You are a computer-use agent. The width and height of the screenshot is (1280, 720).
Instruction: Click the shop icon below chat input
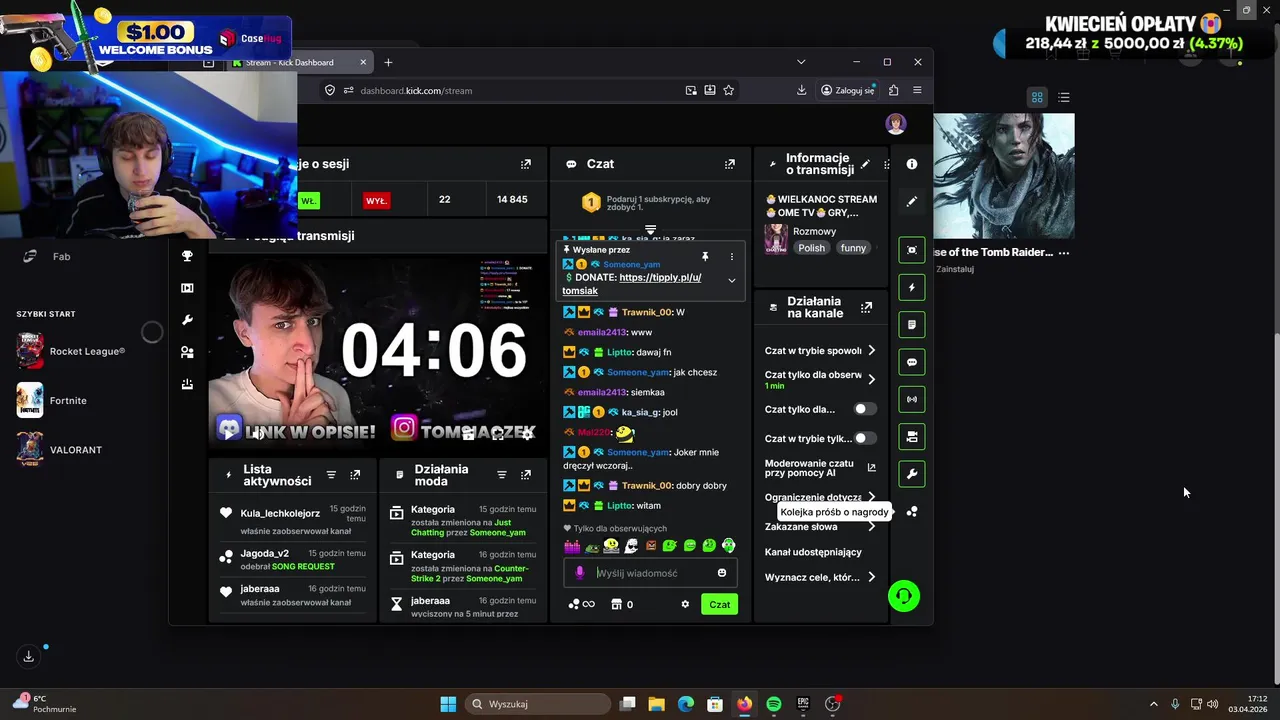tap(617, 604)
